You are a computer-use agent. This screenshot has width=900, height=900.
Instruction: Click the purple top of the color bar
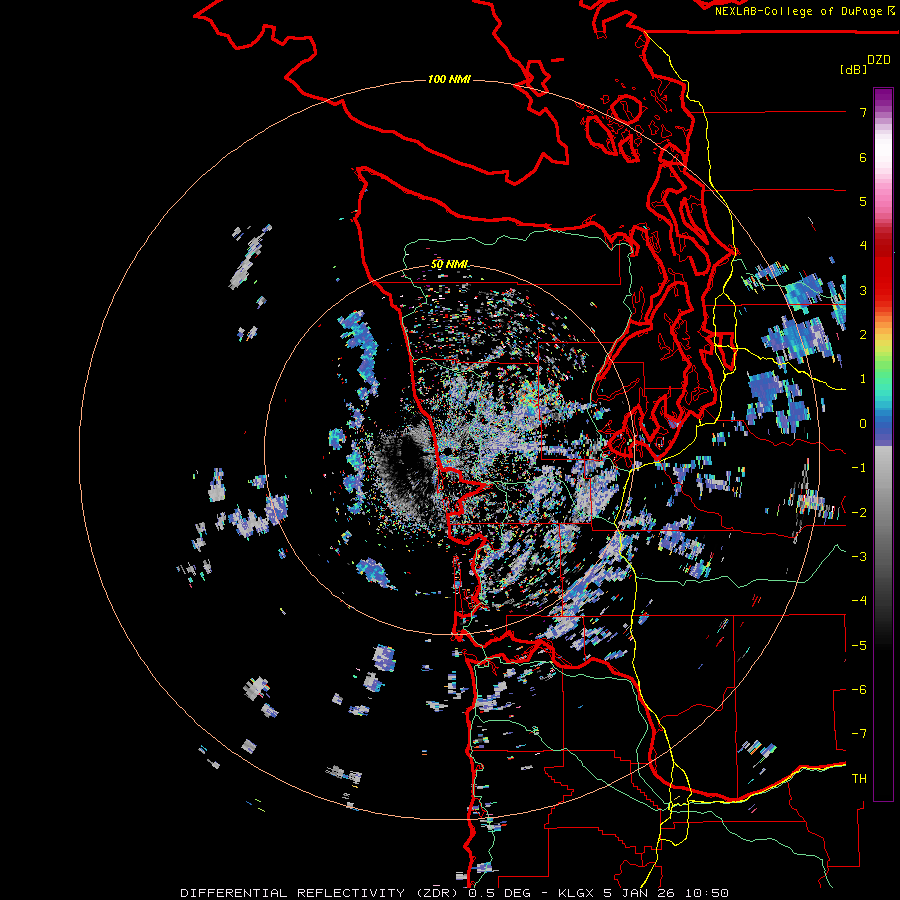(x=883, y=96)
